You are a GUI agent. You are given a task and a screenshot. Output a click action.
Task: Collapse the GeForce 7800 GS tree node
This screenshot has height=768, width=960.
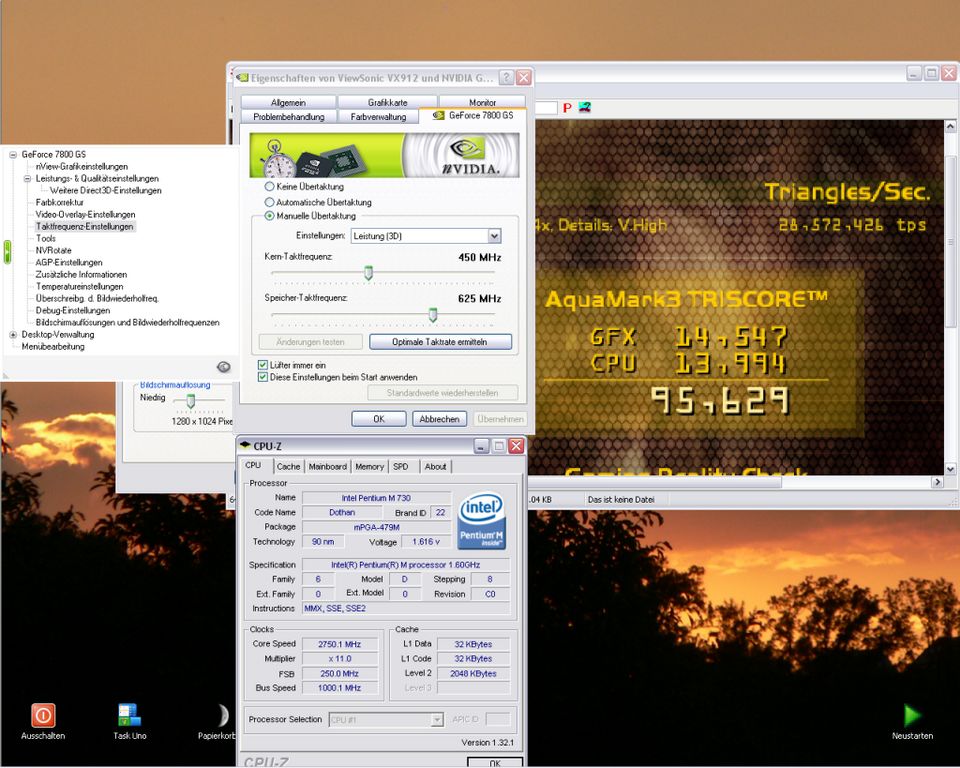[x=13, y=154]
